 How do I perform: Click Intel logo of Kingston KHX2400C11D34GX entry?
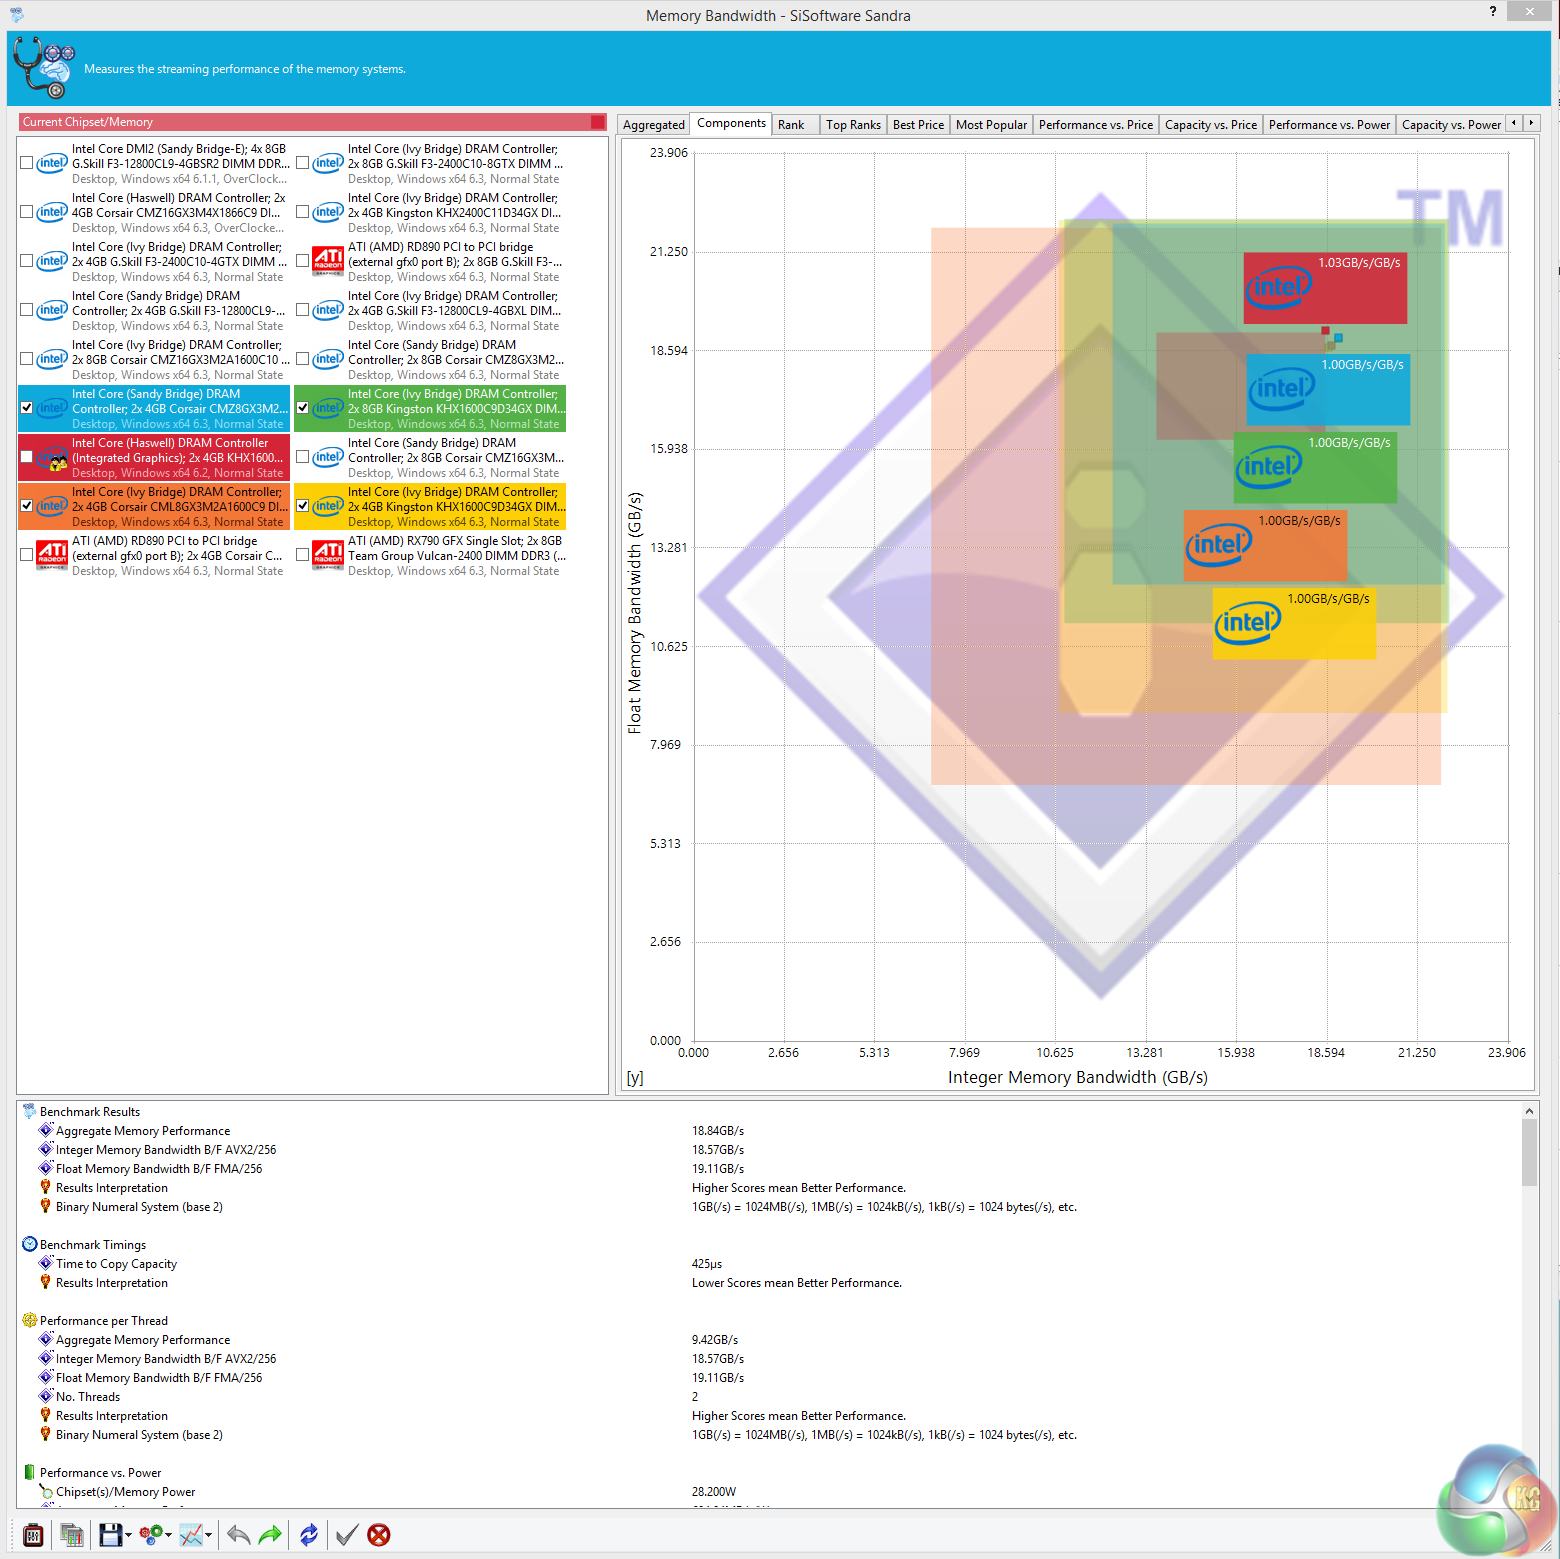328,212
